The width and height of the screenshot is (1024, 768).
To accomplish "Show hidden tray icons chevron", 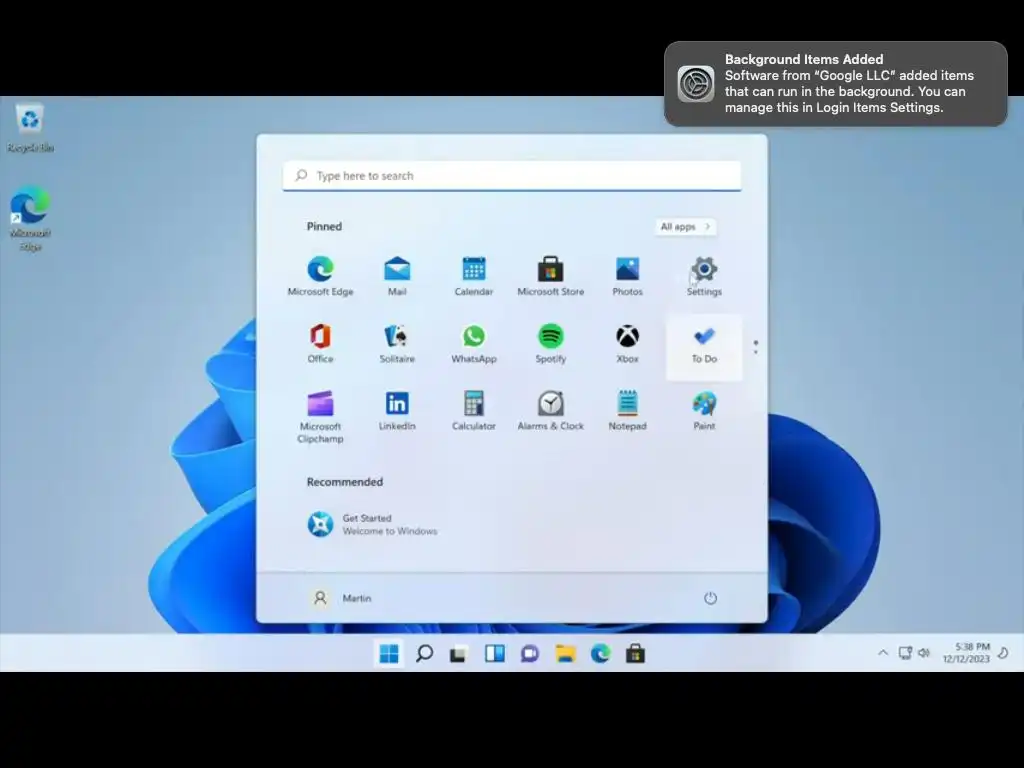I will click(883, 652).
